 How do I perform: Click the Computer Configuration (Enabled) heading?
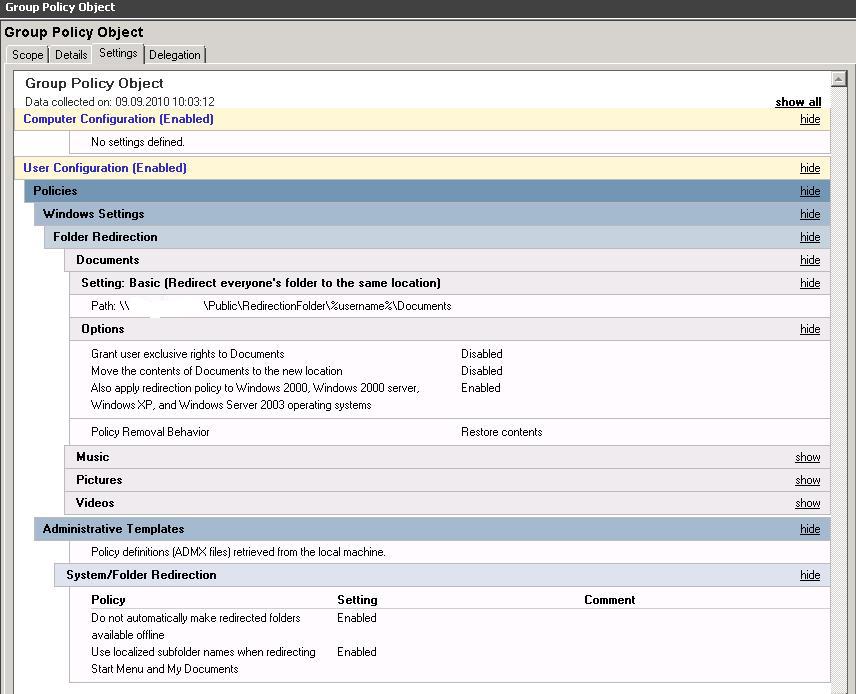click(x=118, y=119)
